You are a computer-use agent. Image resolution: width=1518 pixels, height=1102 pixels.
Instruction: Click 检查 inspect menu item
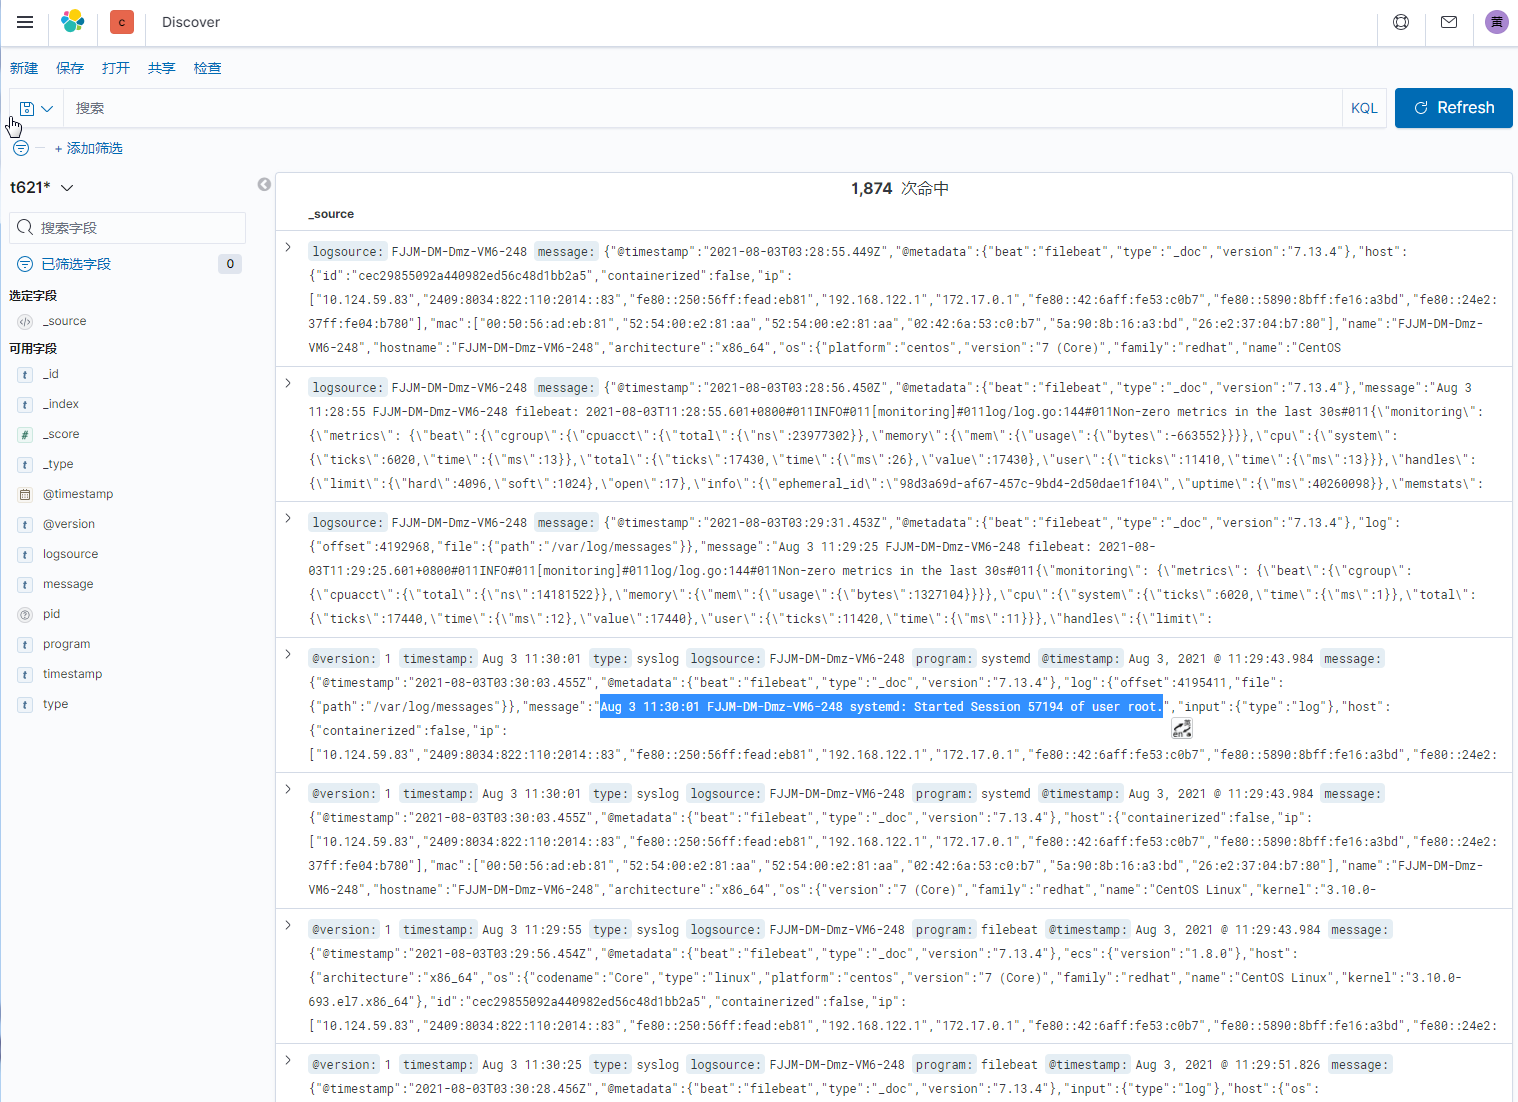(x=208, y=68)
